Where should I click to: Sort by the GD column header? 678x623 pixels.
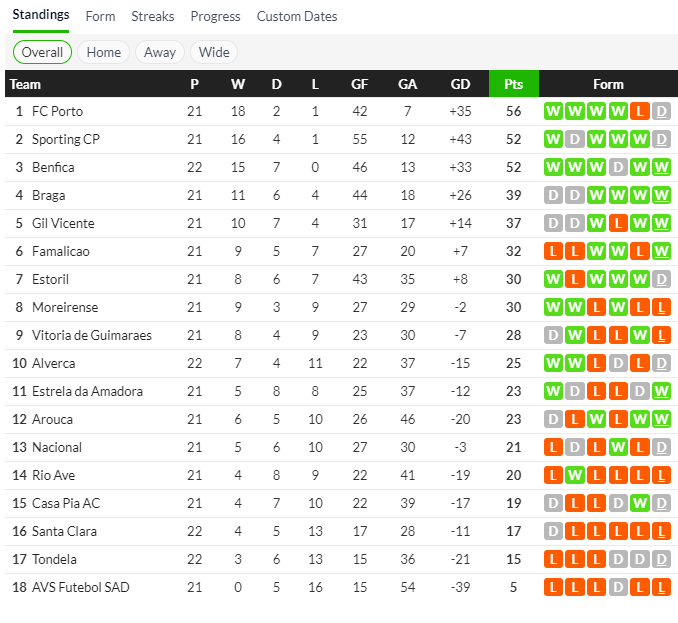pyautogui.click(x=460, y=84)
